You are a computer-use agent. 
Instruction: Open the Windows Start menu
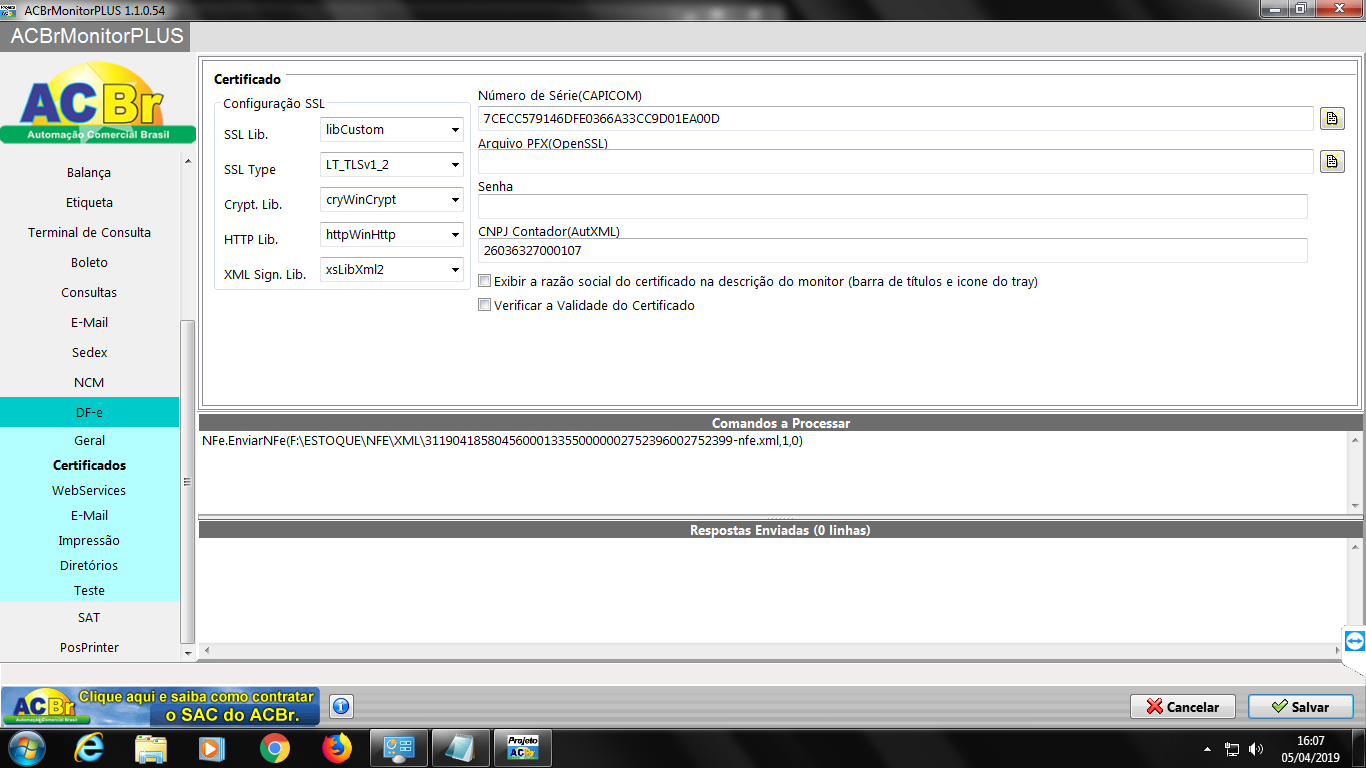25,748
